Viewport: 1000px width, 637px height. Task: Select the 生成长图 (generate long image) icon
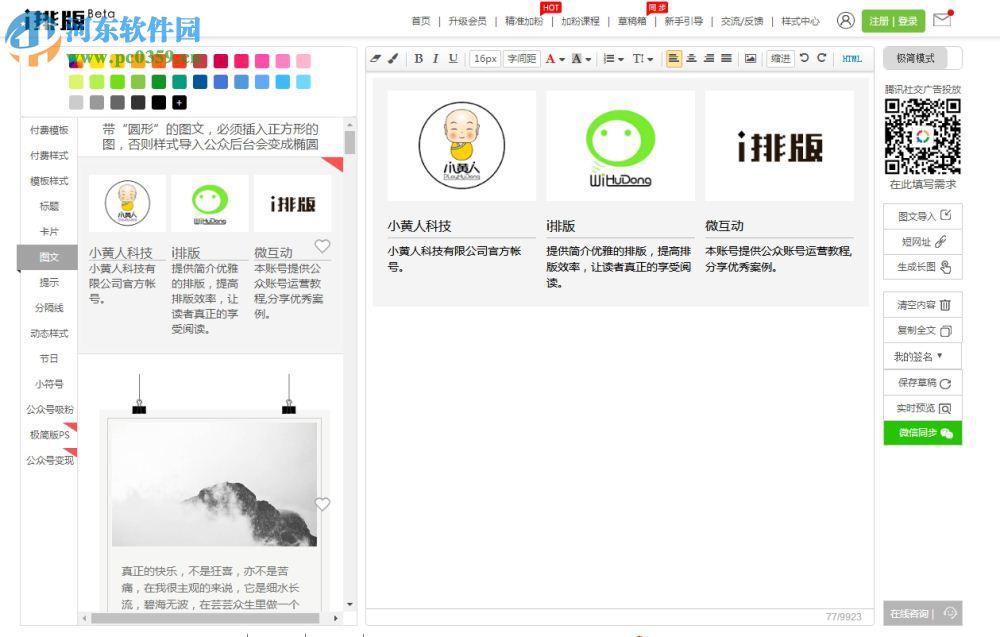[947, 268]
